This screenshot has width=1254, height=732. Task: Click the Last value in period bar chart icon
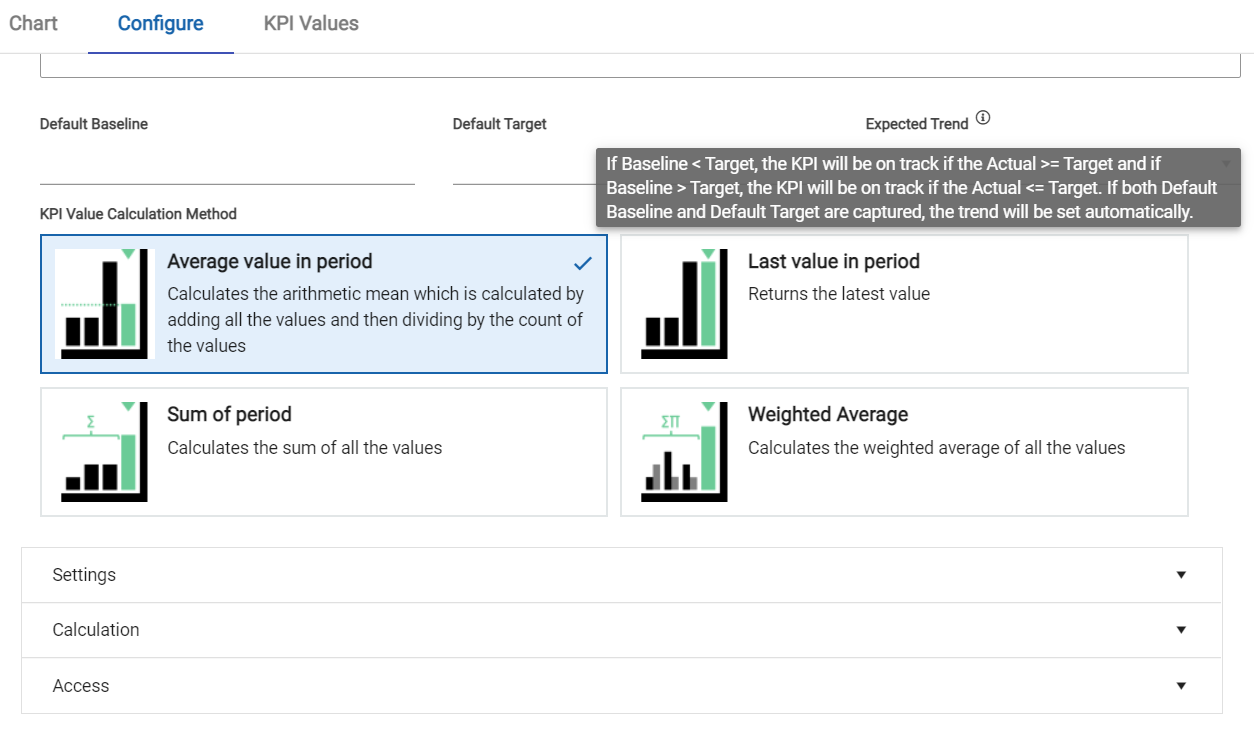point(682,303)
